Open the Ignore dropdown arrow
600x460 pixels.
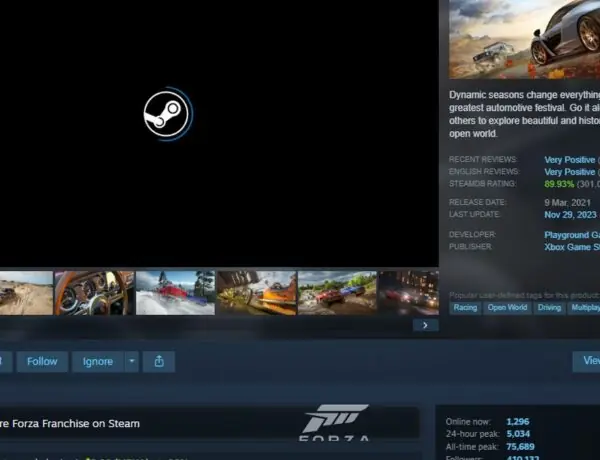(x=132, y=361)
